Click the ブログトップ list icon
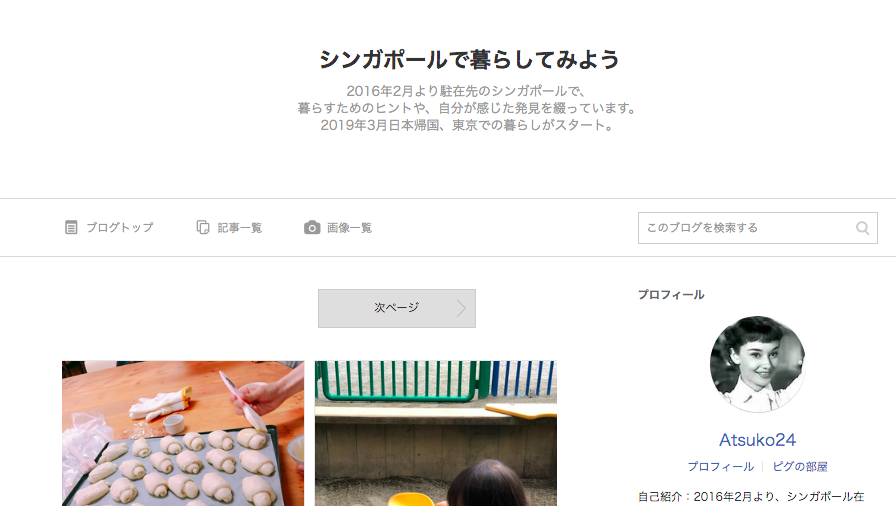The image size is (896, 506). click(71, 228)
